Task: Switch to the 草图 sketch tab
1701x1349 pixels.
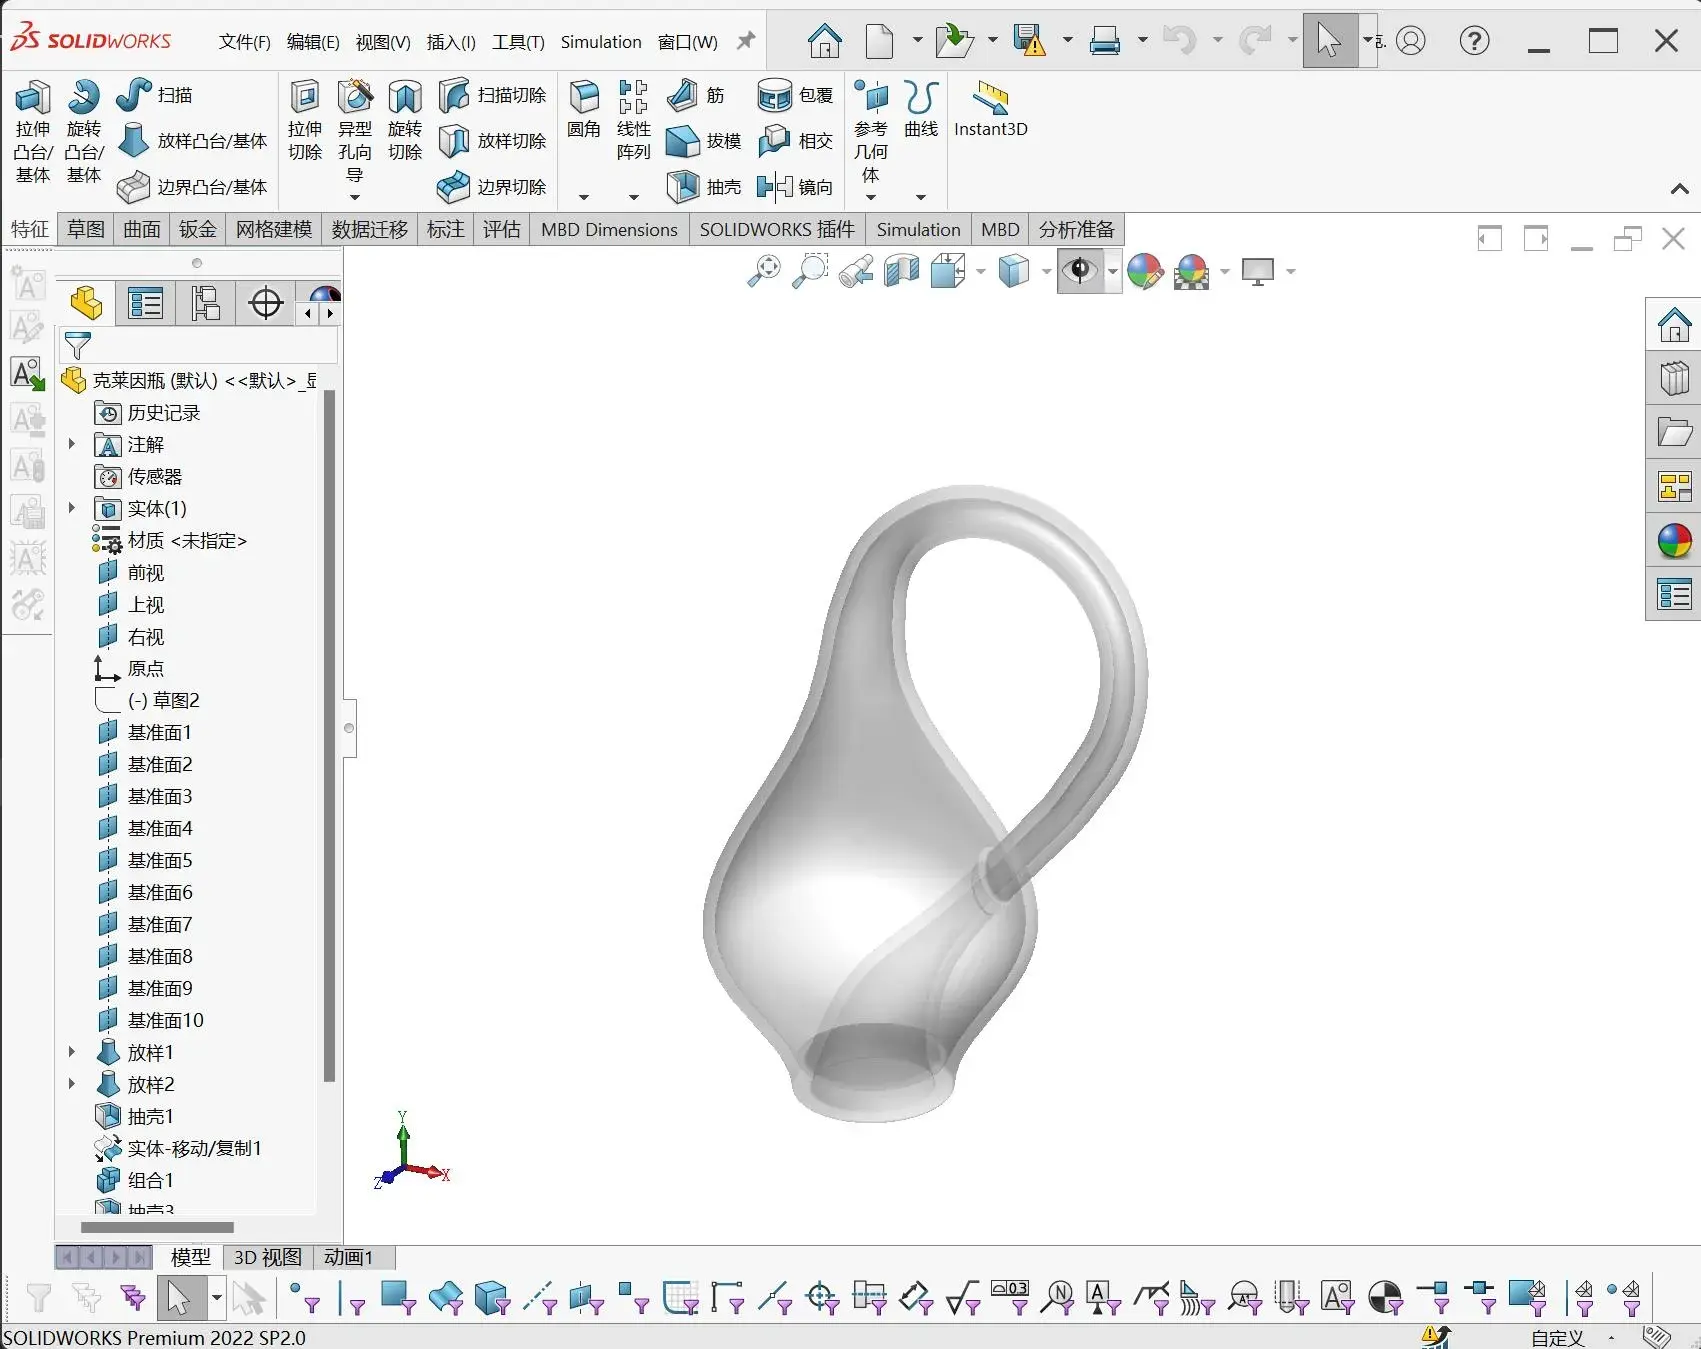Action: pyautogui.click(x=86, y=229)
